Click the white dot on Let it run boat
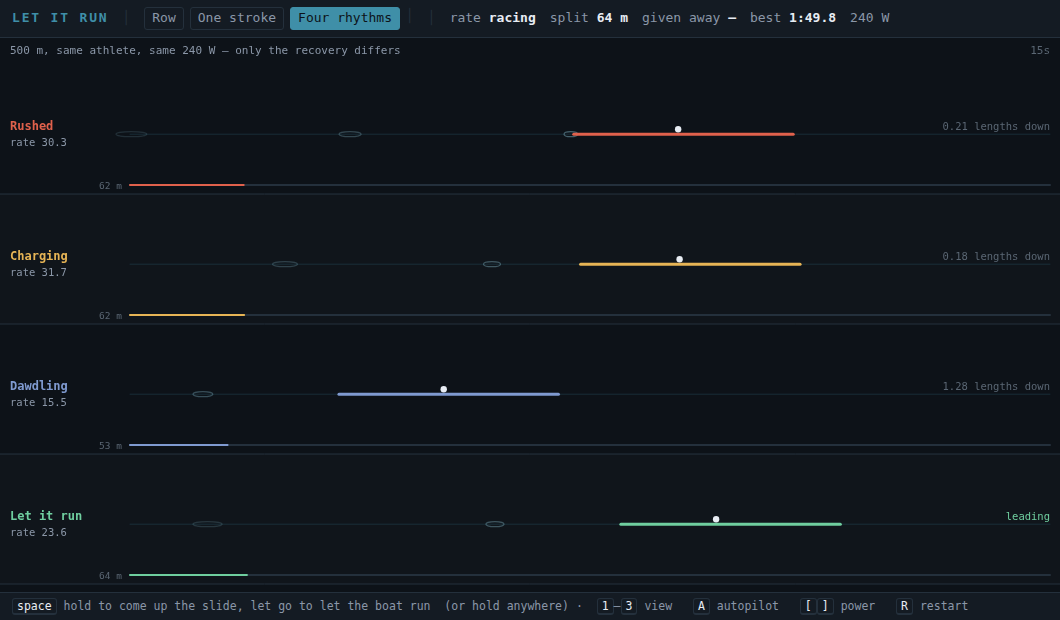1060x620 pixels. coord(716,519)
